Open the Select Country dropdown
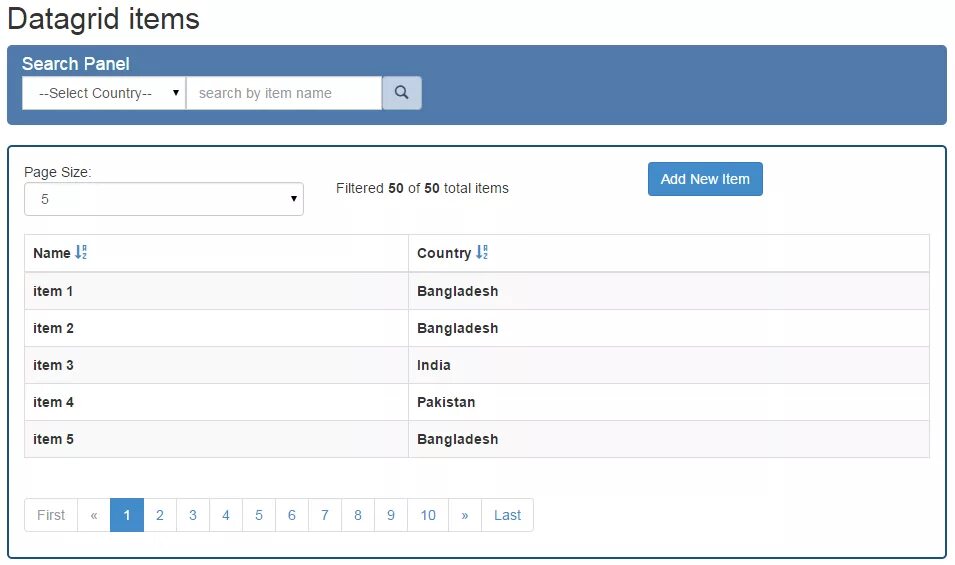 (x=104, y=93)
